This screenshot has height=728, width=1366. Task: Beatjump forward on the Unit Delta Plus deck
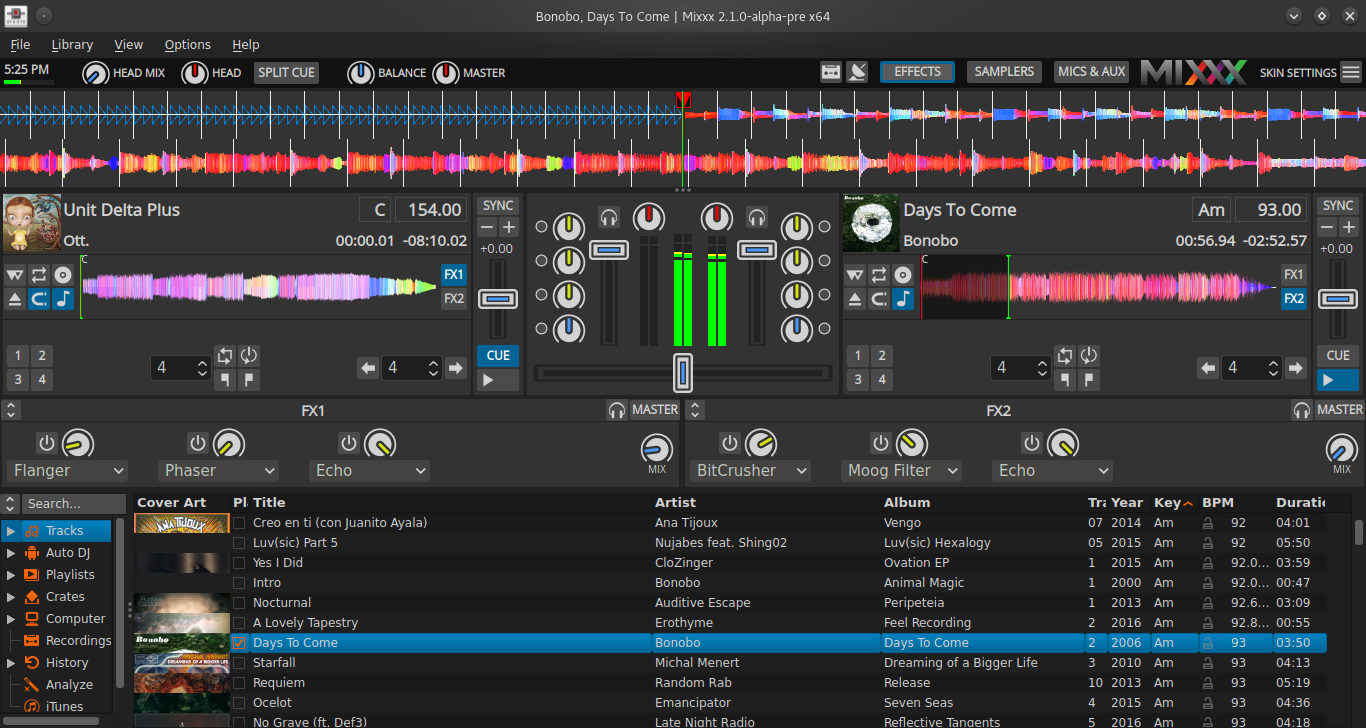point(456,368)
